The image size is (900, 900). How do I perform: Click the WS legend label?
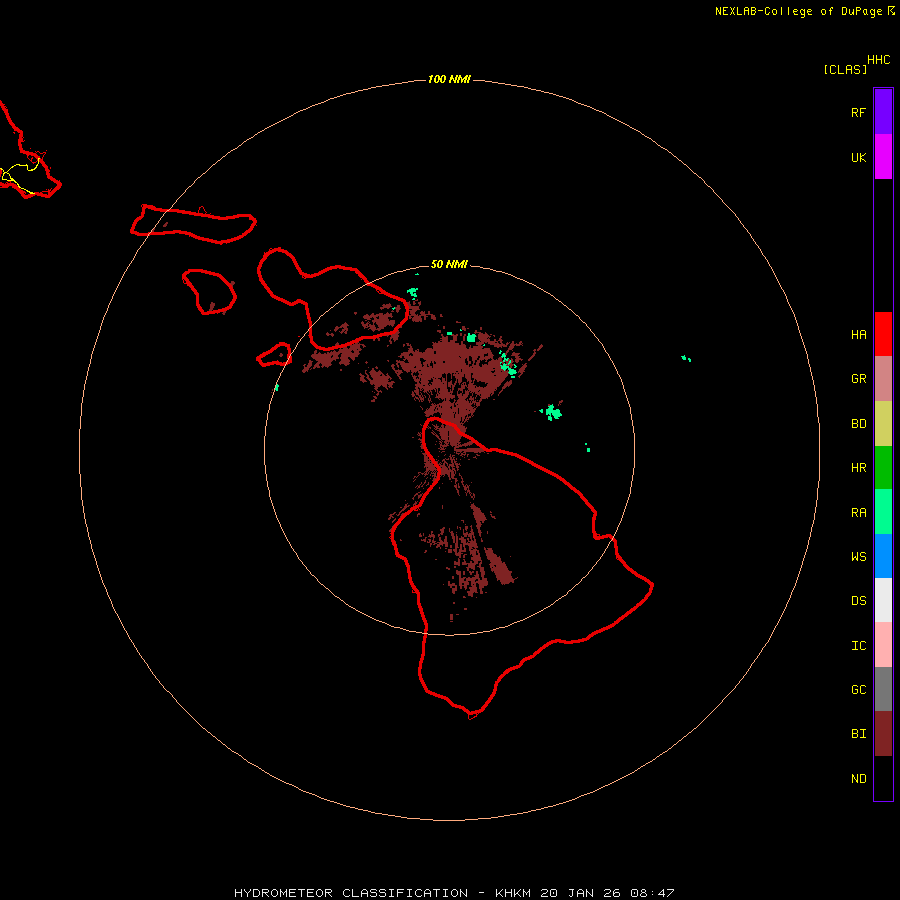pyautogui.click(x=858, y=557)
